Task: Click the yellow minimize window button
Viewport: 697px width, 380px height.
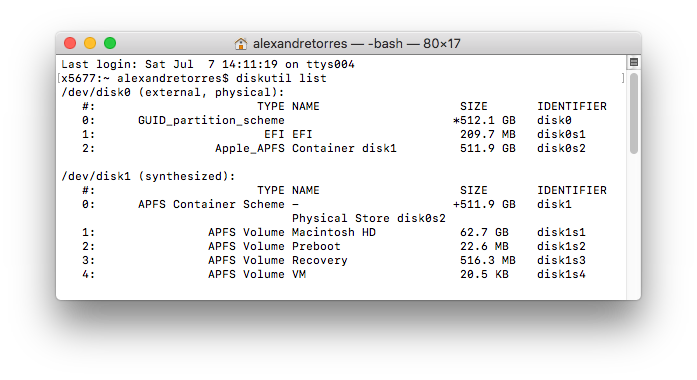Action: coord(90,43)
